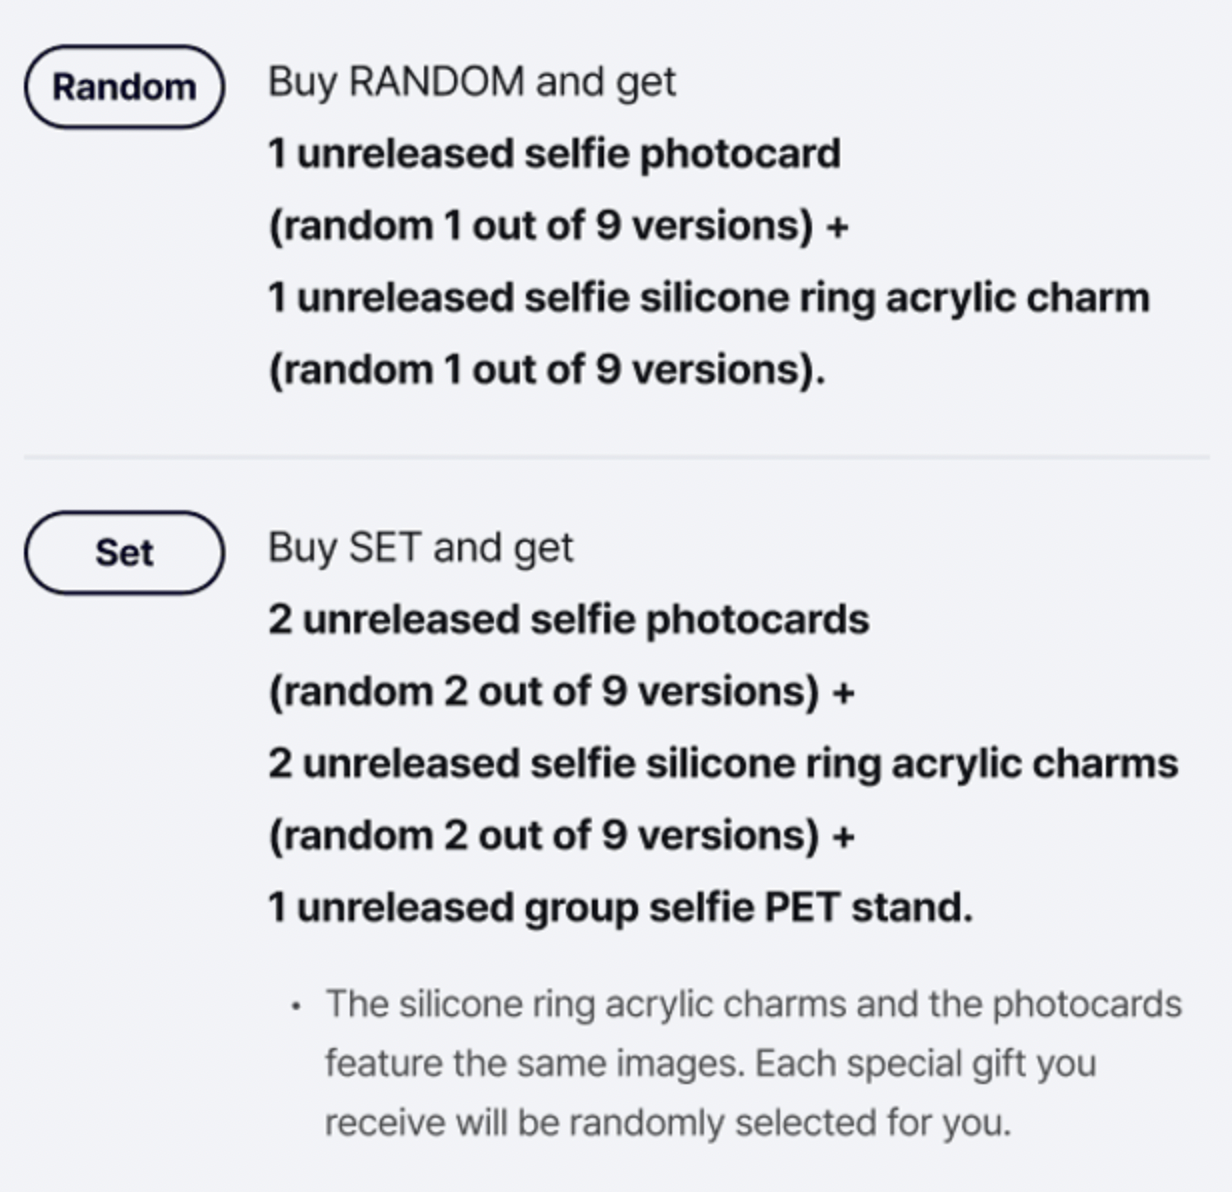Click the line 'receive will be randomly selected for you.'
1232x1192 pixels.
668,1122
